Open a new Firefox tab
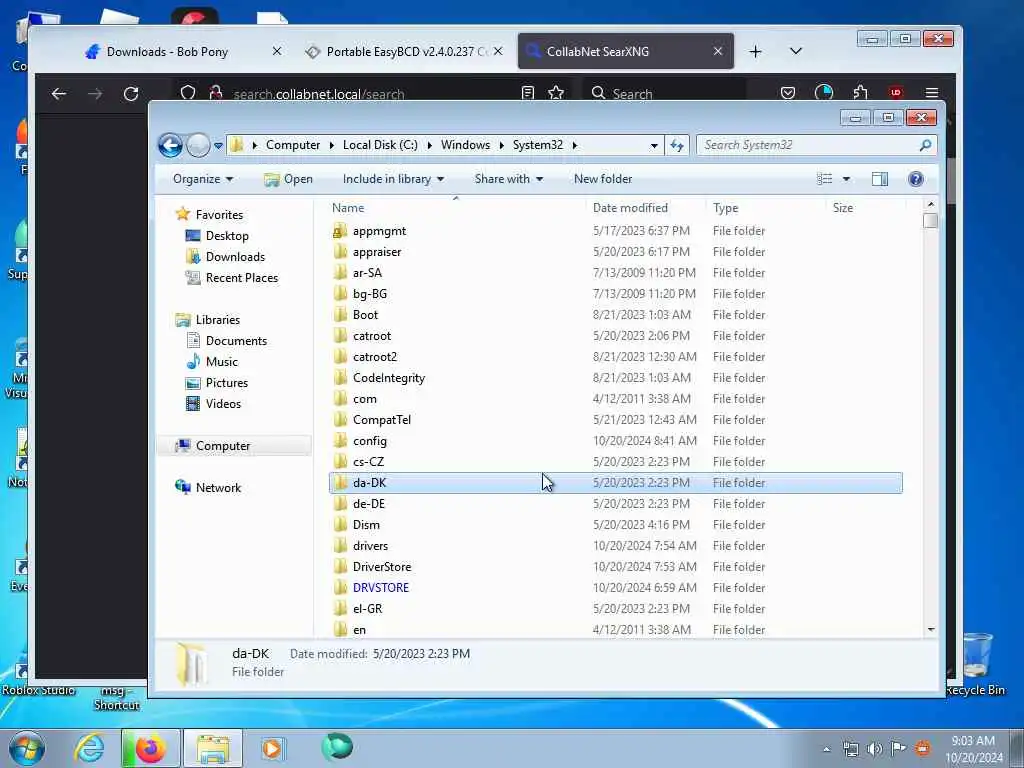 pos(756,52)
